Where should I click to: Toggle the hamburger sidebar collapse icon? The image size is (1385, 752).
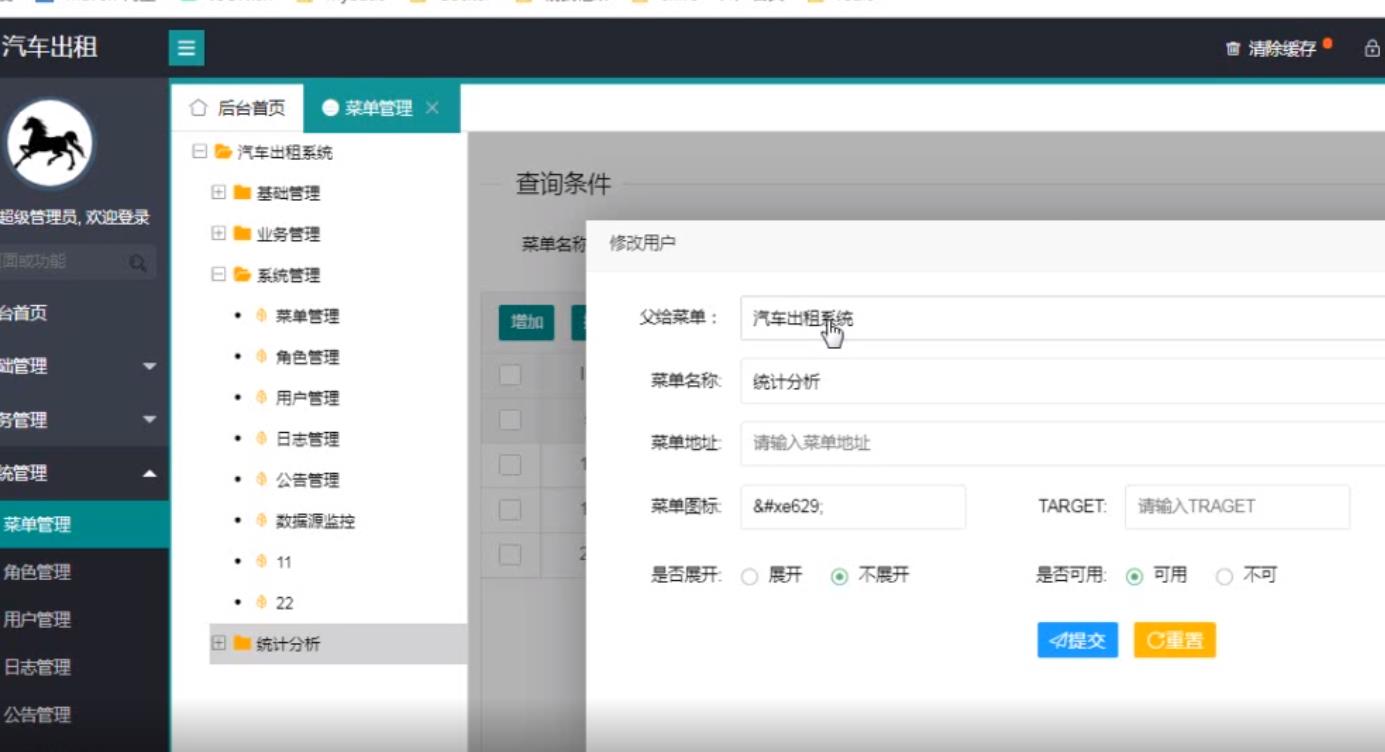coord(186,48)
